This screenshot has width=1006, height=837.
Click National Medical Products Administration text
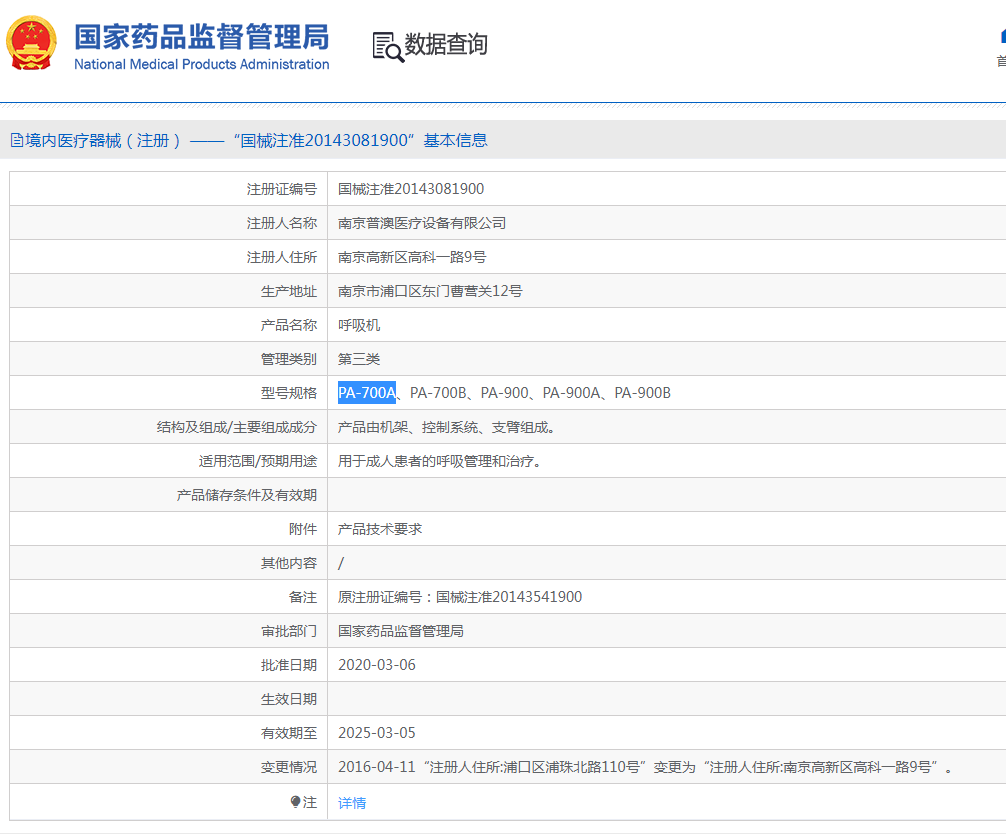[201, 64]
